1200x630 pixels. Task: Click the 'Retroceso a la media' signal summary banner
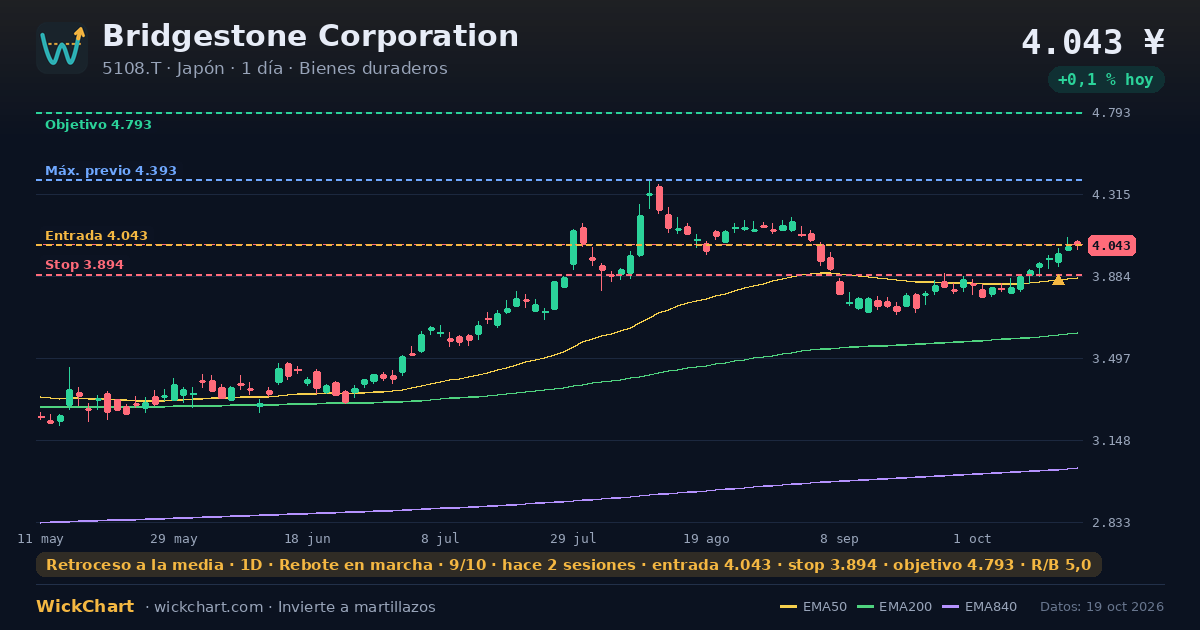point(569,565)
